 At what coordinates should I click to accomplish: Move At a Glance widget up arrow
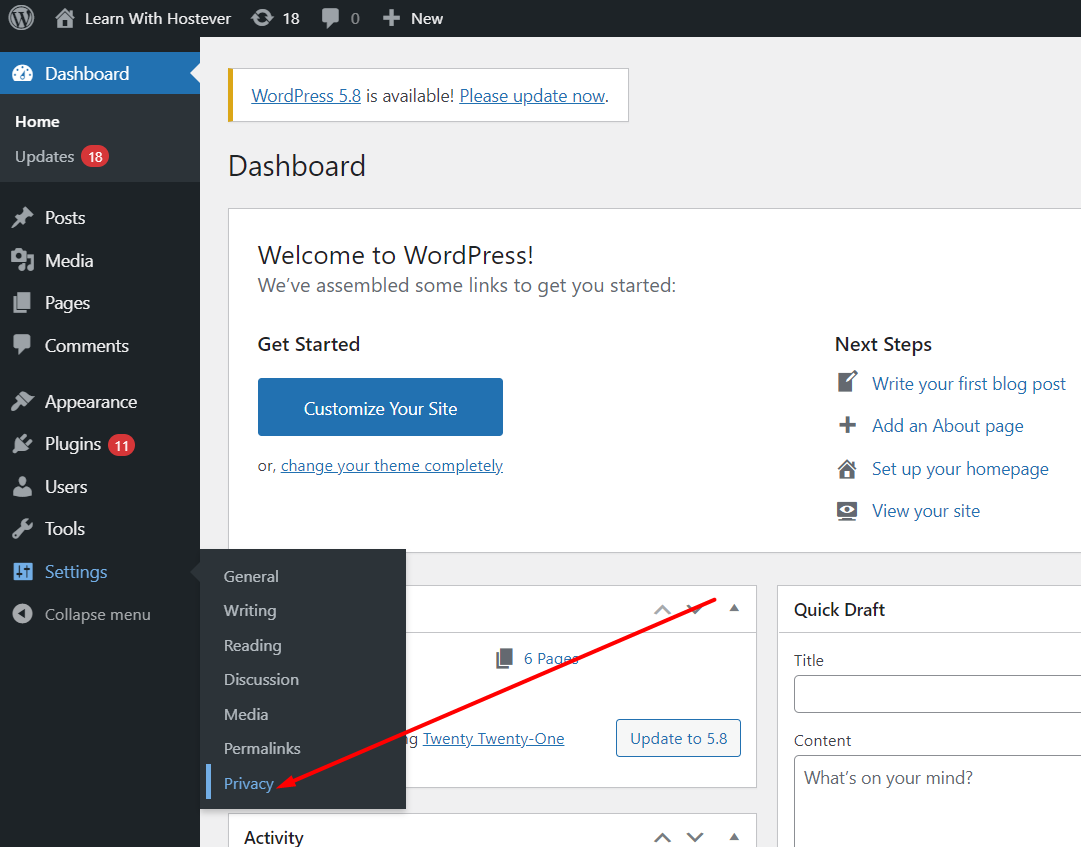click(663, 609)
